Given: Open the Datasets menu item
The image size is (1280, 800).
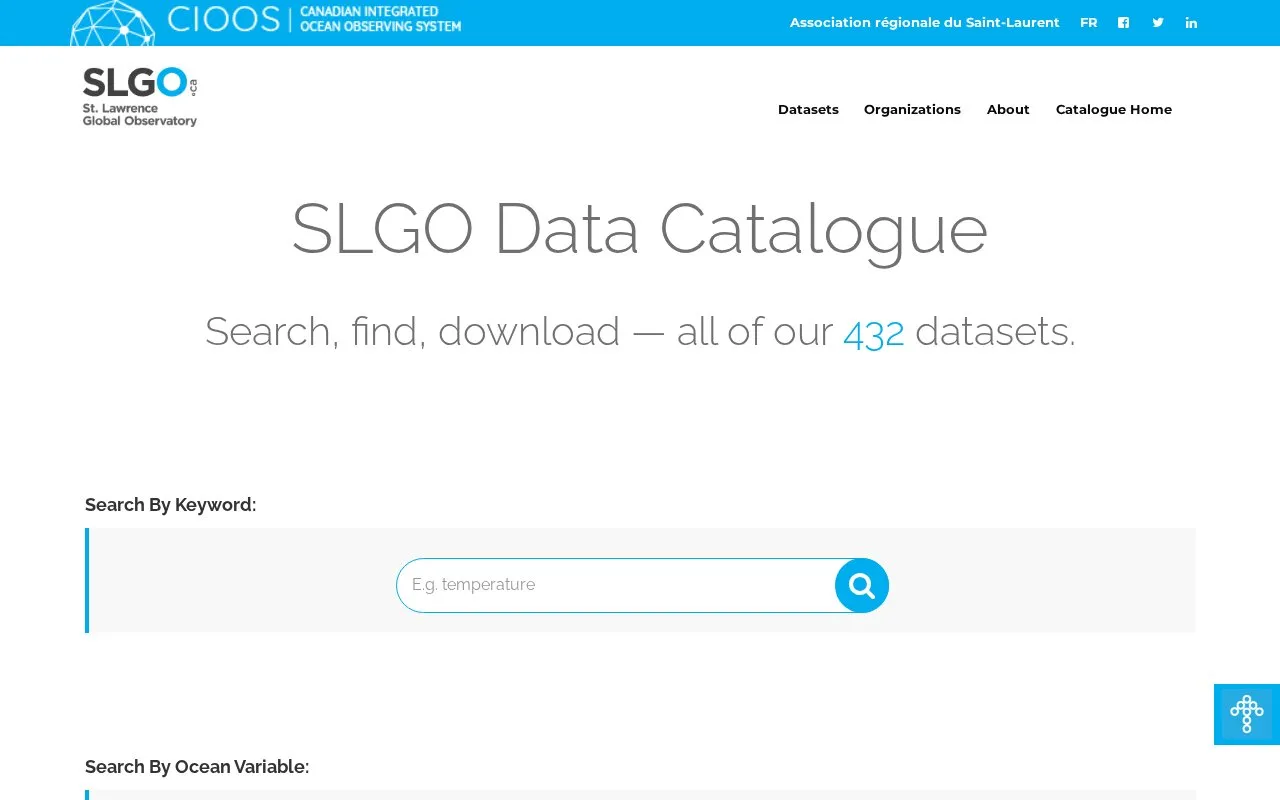Looking at the screenshot, I should 808,109.
